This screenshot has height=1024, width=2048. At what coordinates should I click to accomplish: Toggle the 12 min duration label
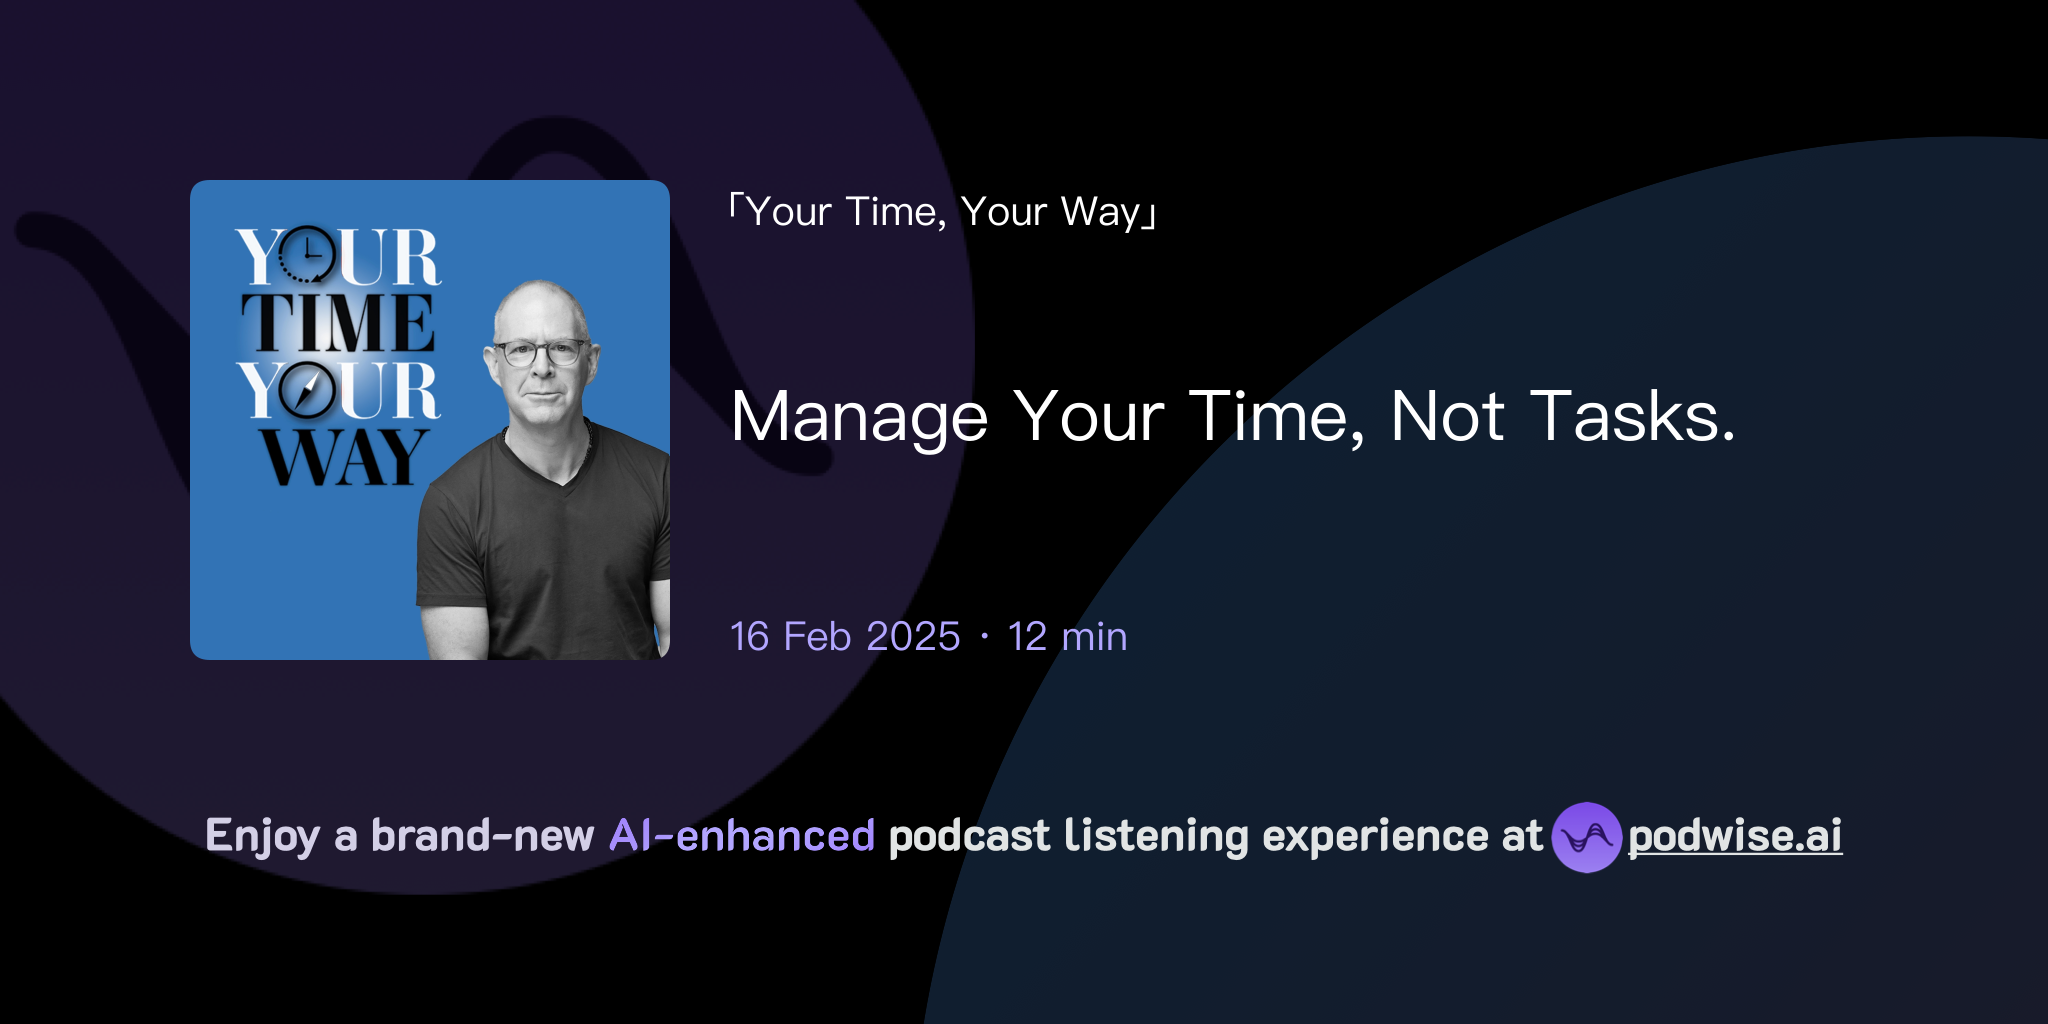coord(1066,636)
